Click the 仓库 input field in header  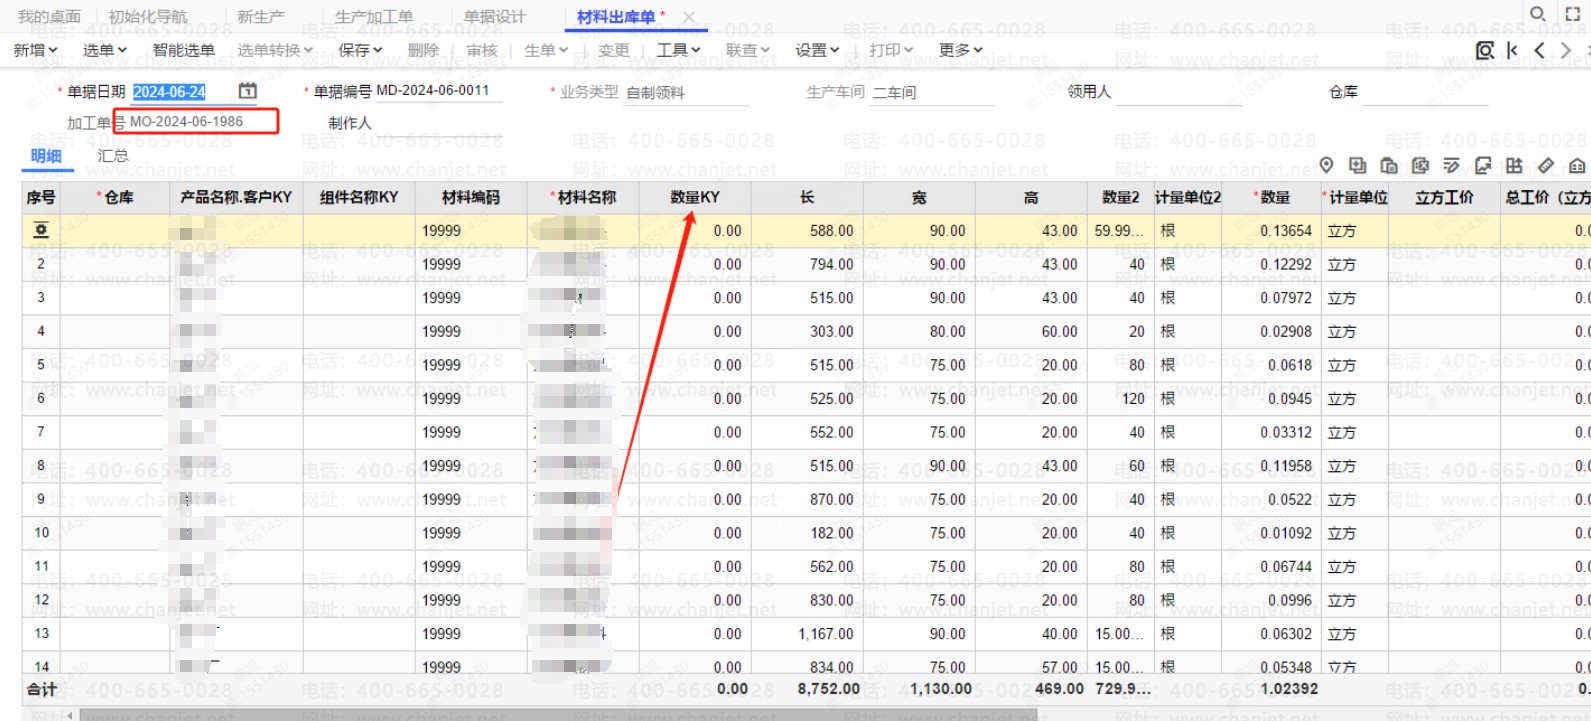pos(1424,93)
